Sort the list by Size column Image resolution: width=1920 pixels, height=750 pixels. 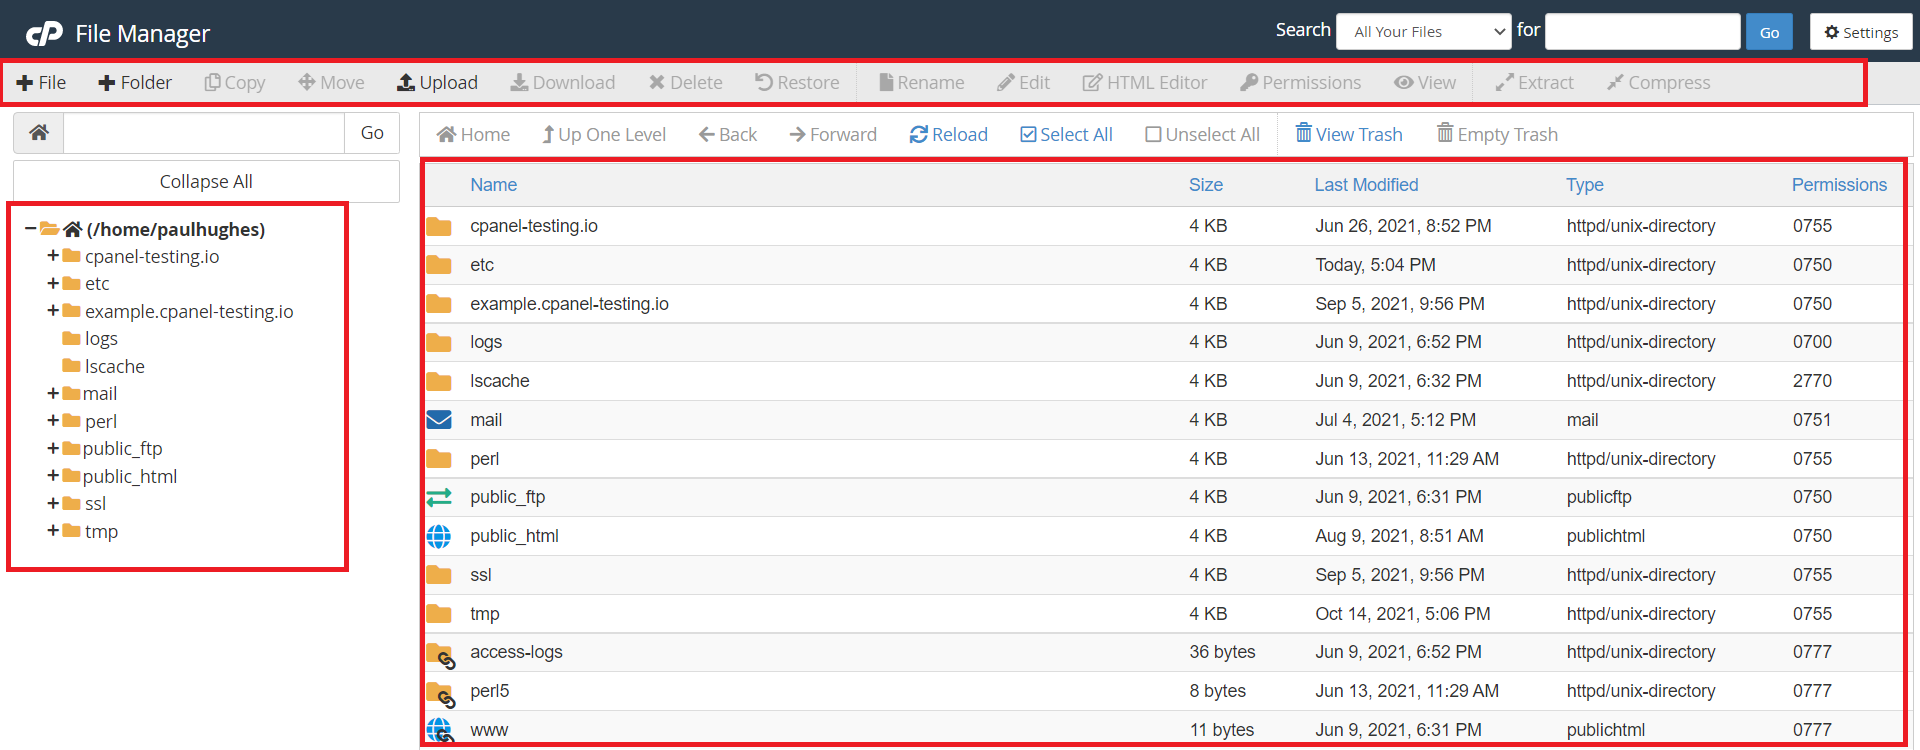pyautogui.click(x=1205, y=185)
